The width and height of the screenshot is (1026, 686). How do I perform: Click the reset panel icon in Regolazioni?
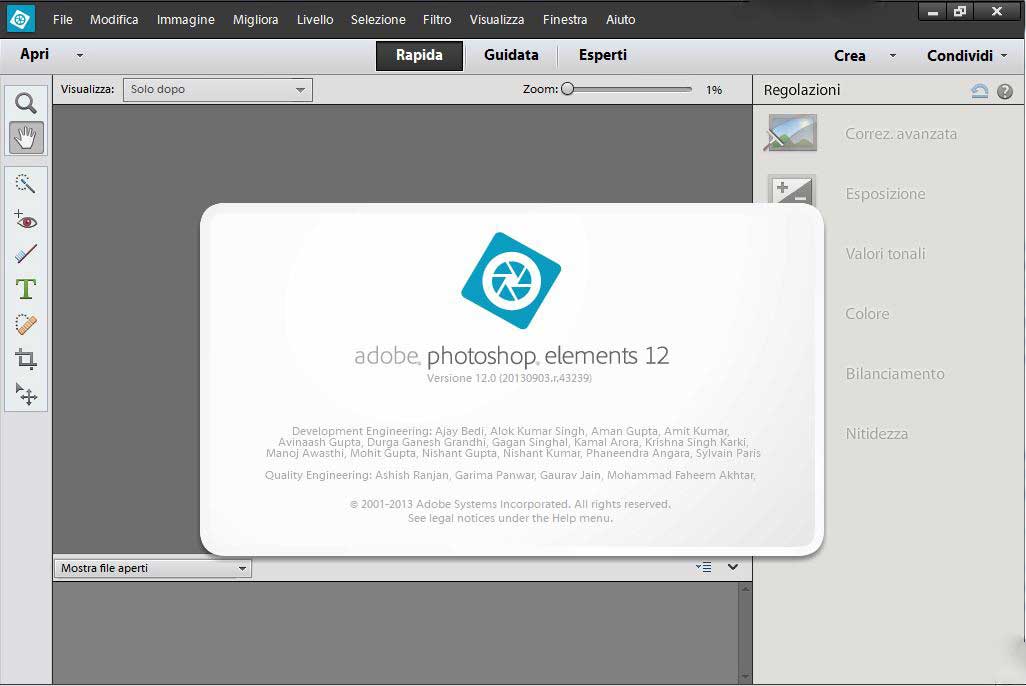pyautogui.click(x=980, y=91)
